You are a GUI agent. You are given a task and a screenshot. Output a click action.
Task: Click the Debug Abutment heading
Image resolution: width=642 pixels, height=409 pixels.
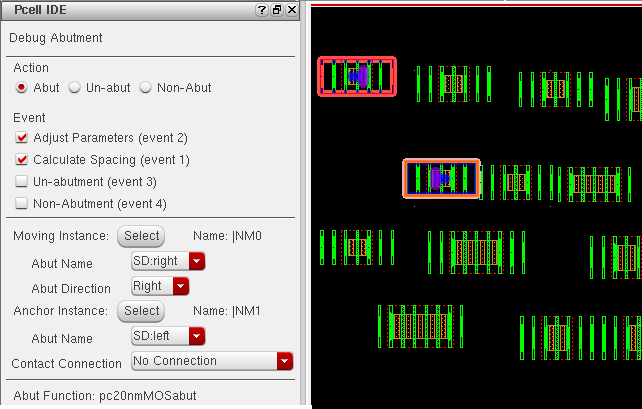[x=56, y=38]
